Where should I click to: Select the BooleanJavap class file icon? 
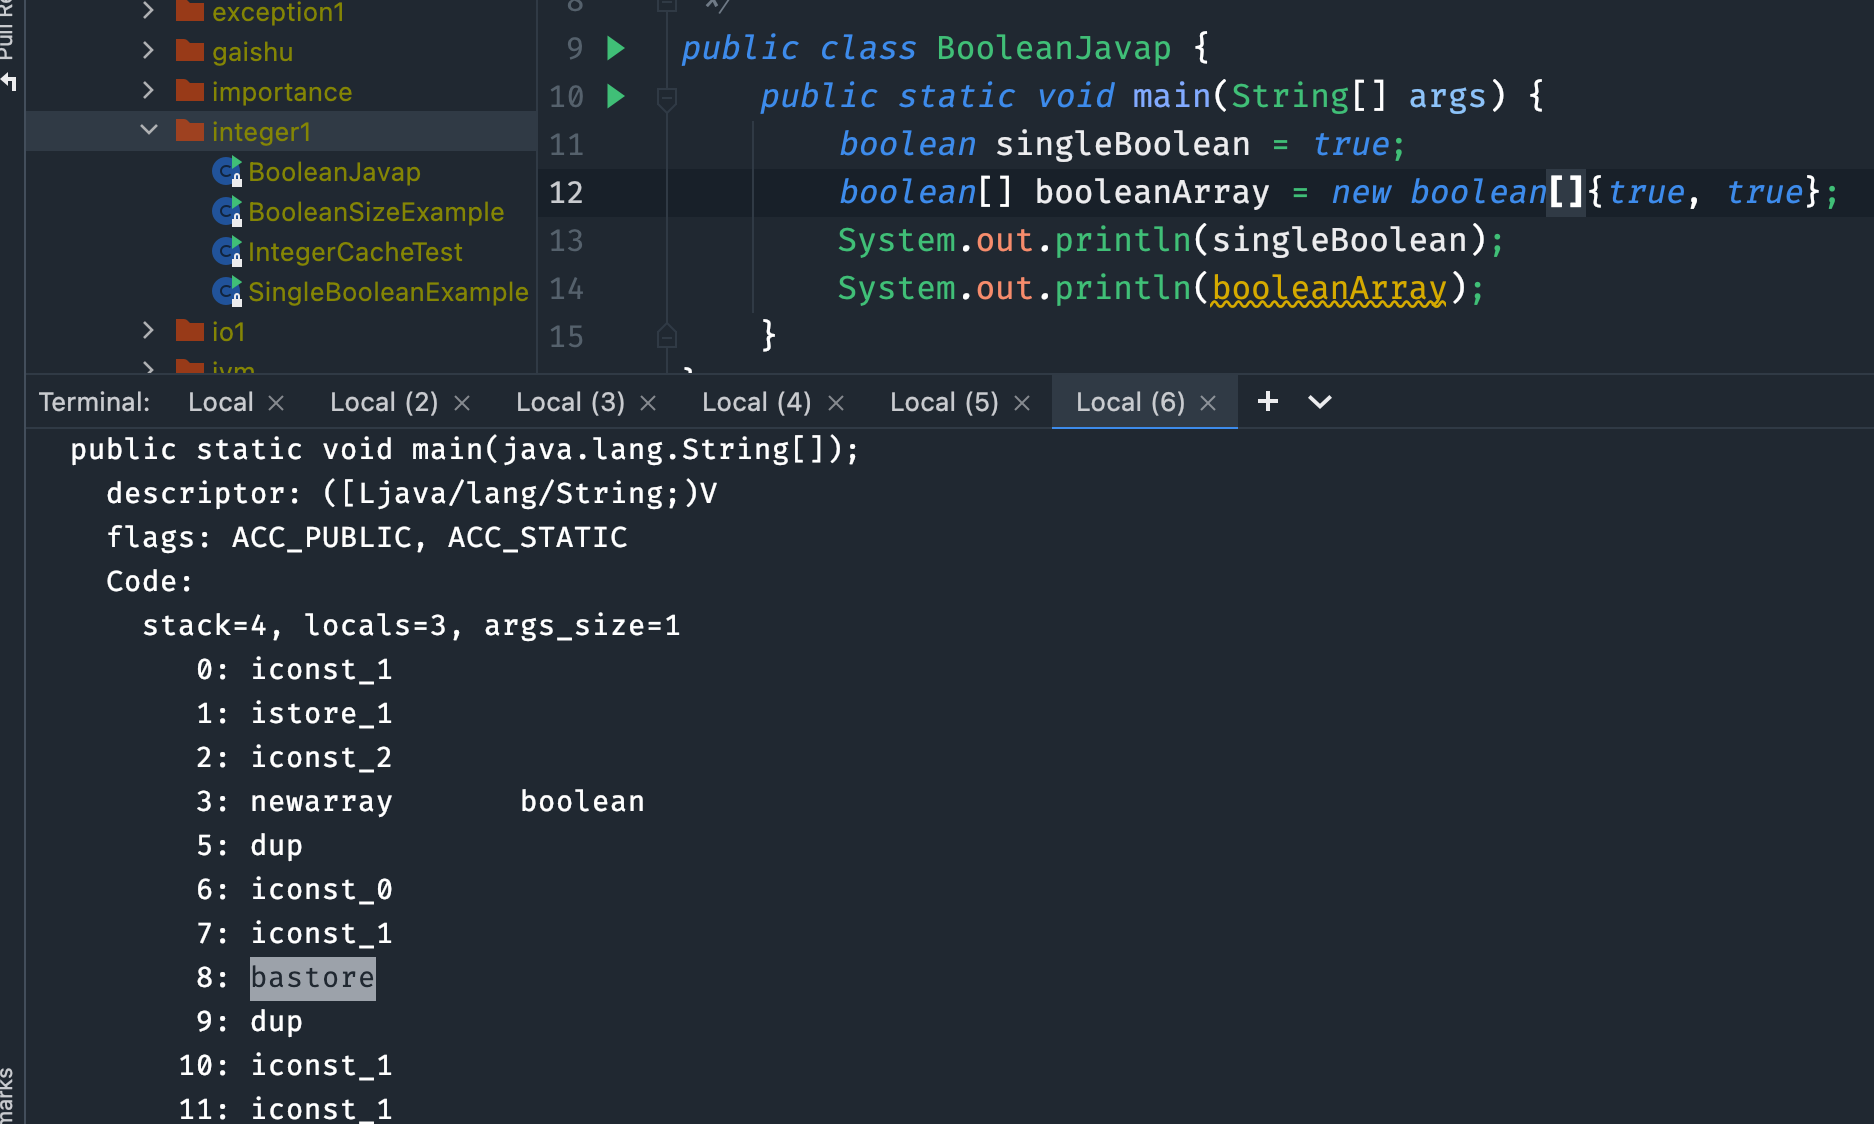pos(226,171)
